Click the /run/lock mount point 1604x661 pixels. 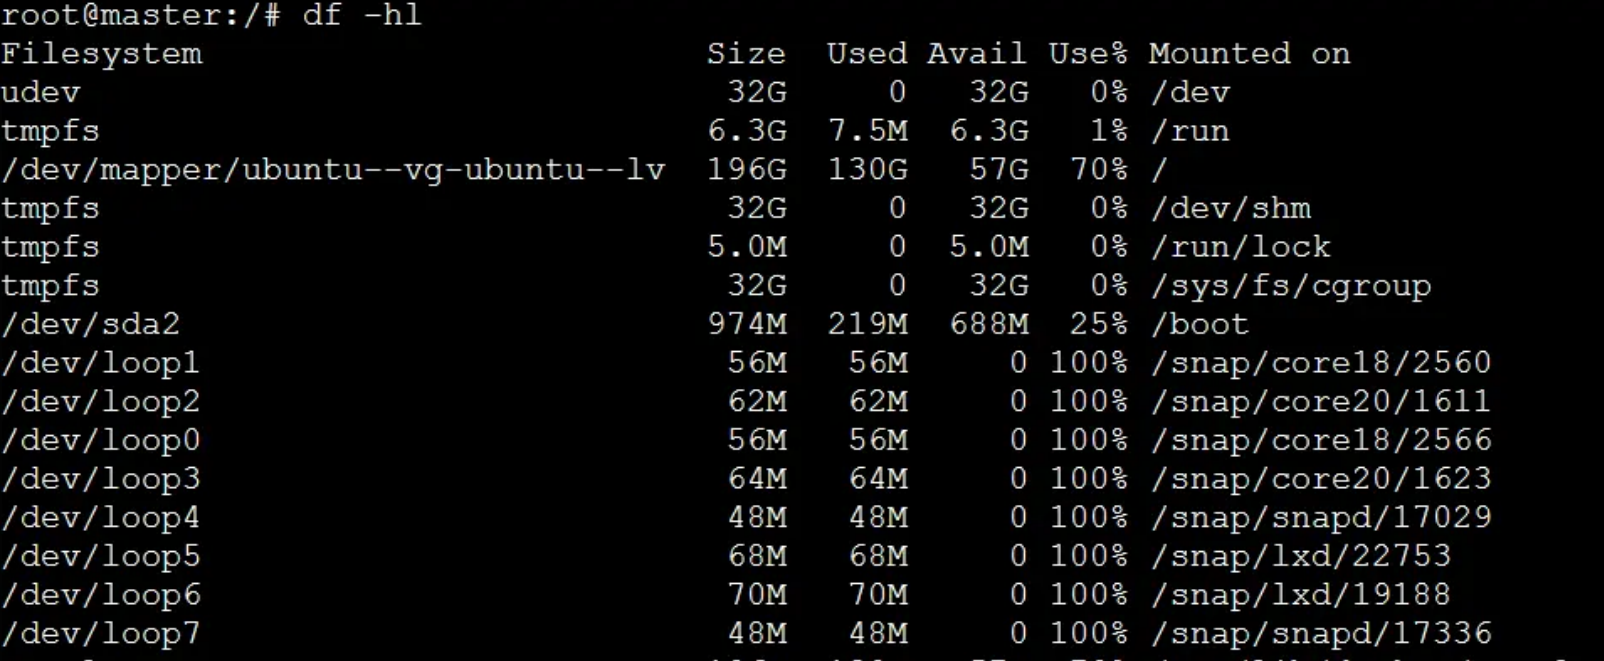(x=1240, y=247)
